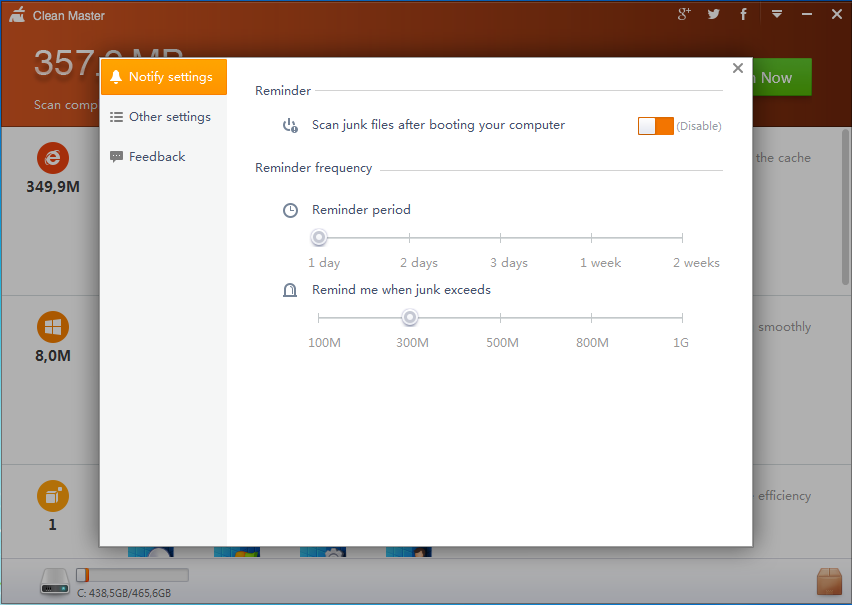Open the main menu dropdown arrow
This screenshot has width=852, height=605.
click(777, 14)
